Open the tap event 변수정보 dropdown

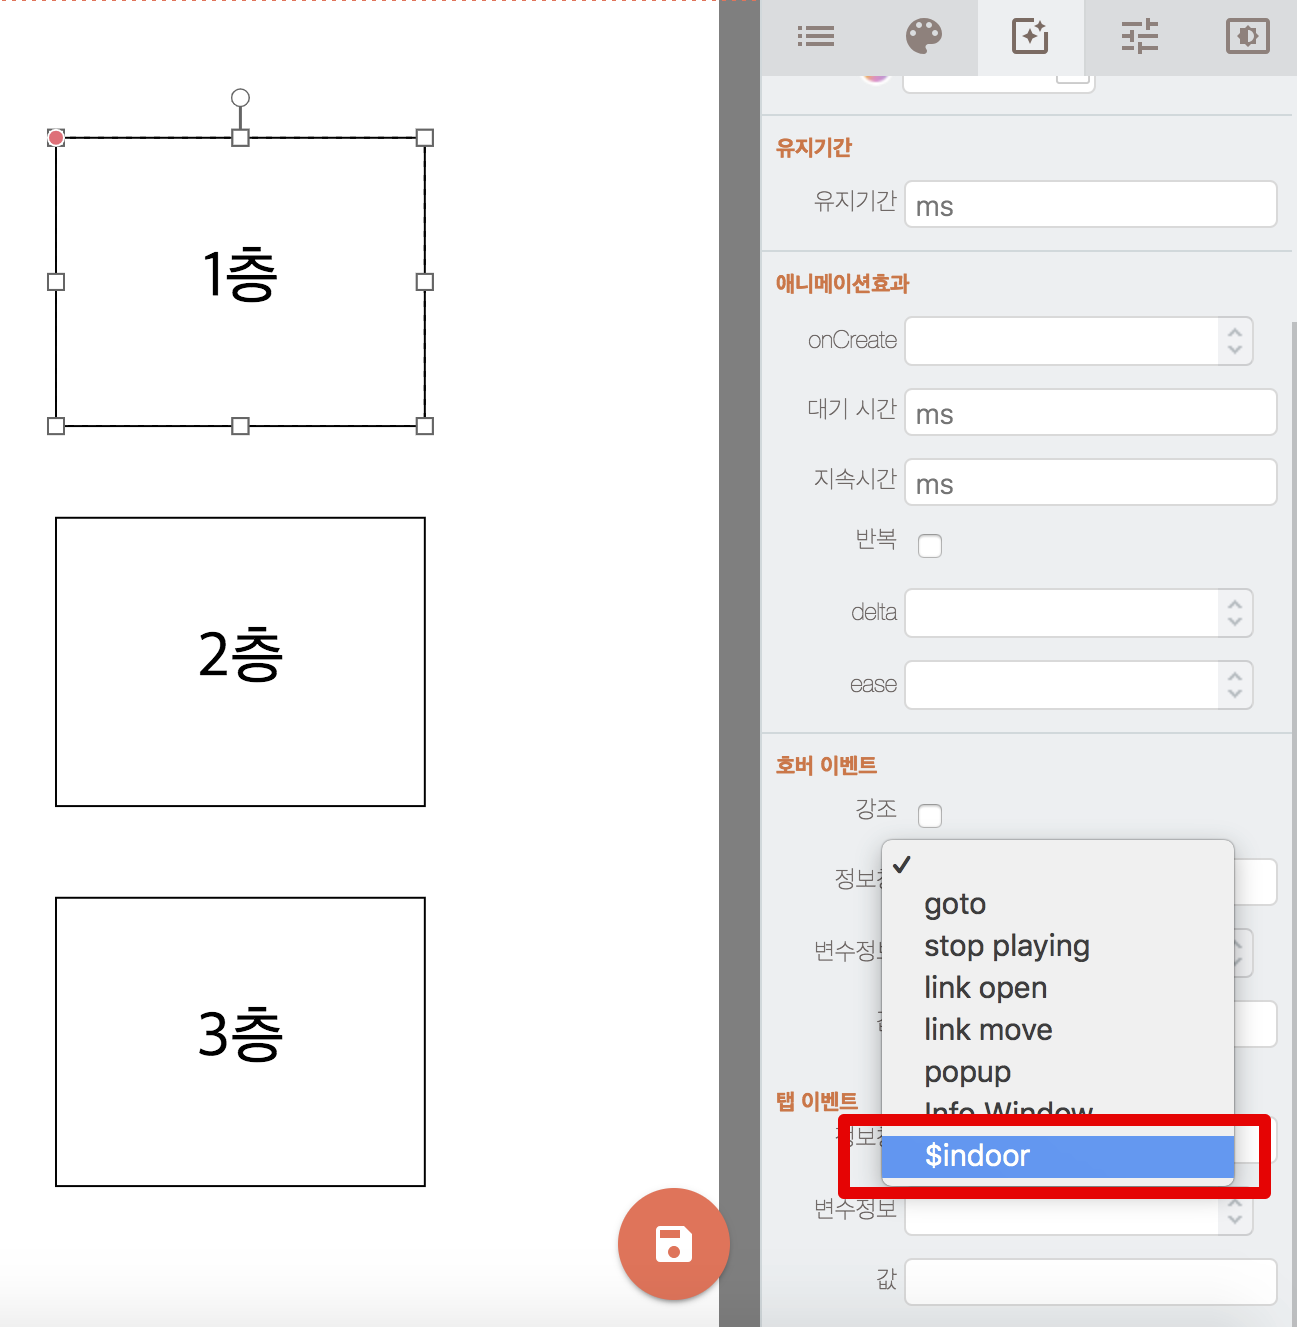tap(1079, 1212)
